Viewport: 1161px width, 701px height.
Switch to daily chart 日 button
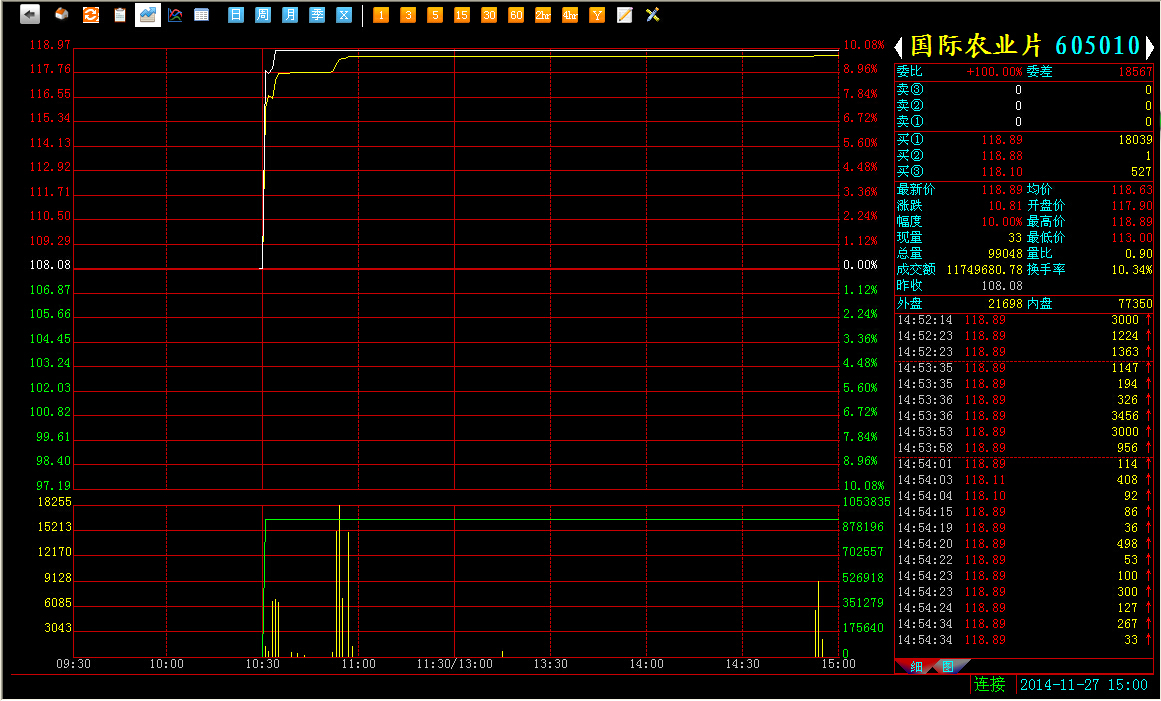235,15
